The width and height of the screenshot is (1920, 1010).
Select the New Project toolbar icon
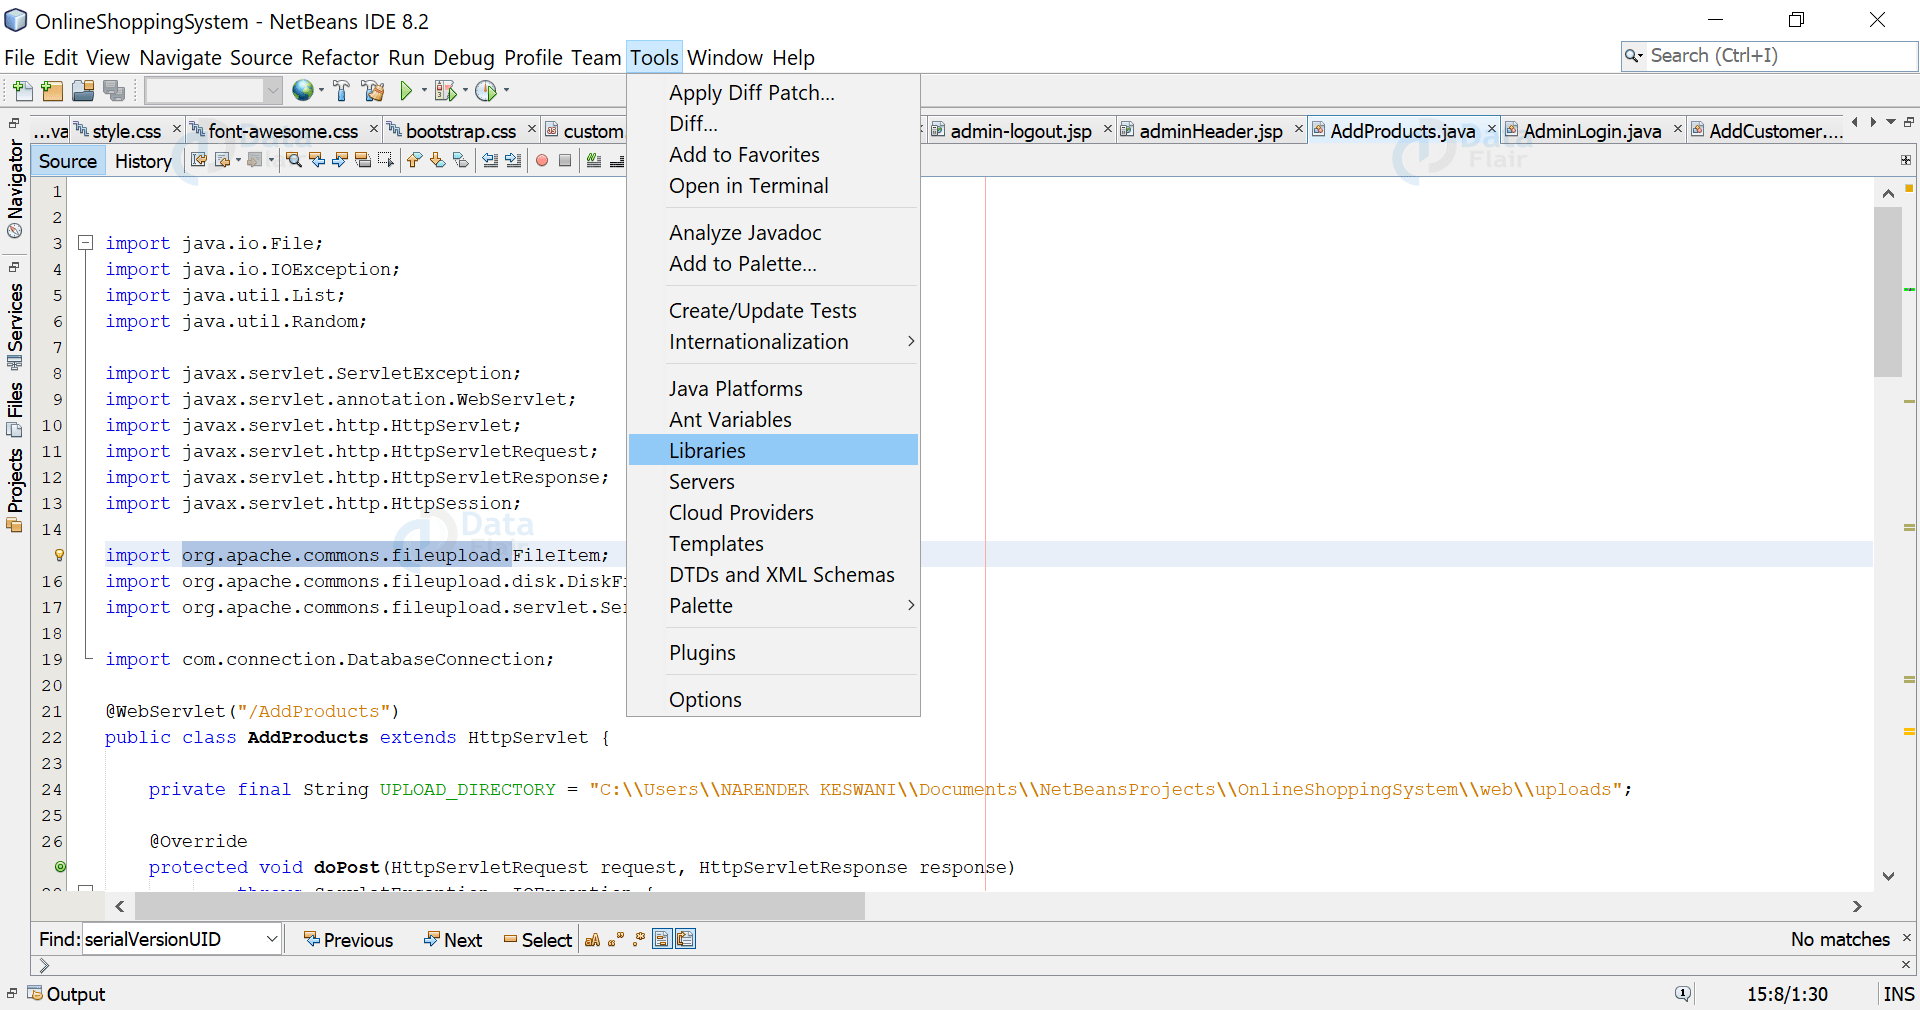[x=51, y=90]
